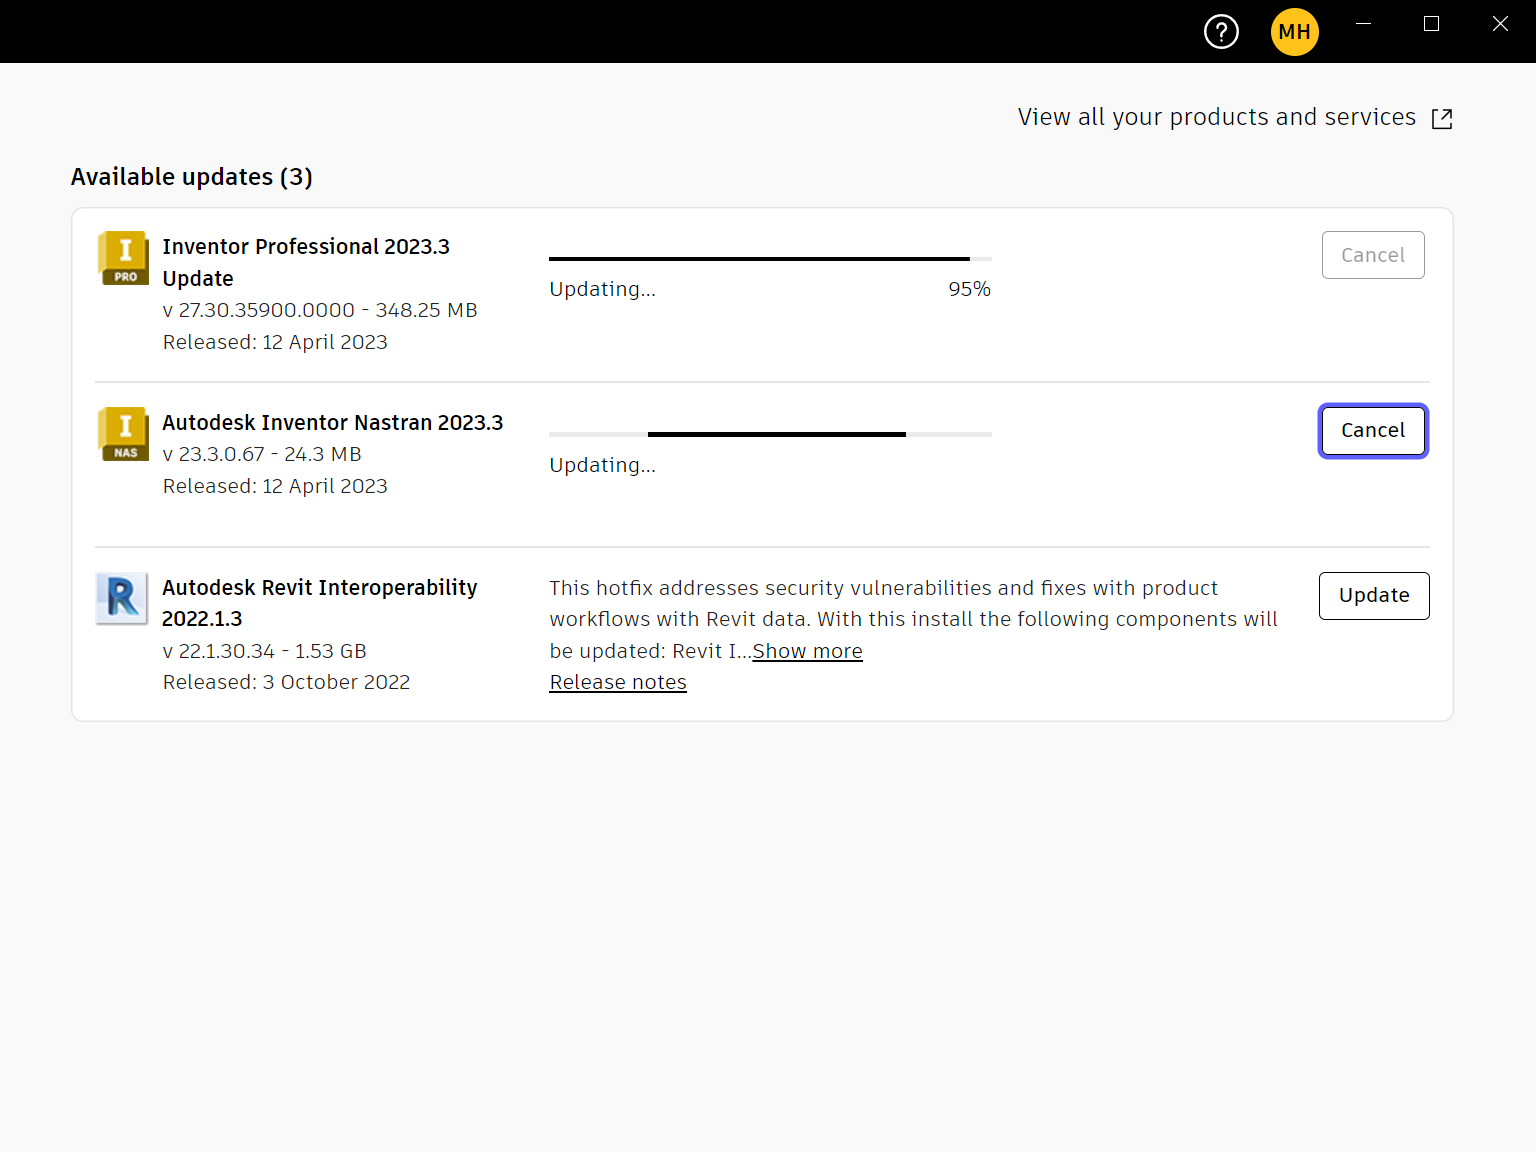
Task: Click the Inventor Professional progress bar
Action: click(768, 256)
